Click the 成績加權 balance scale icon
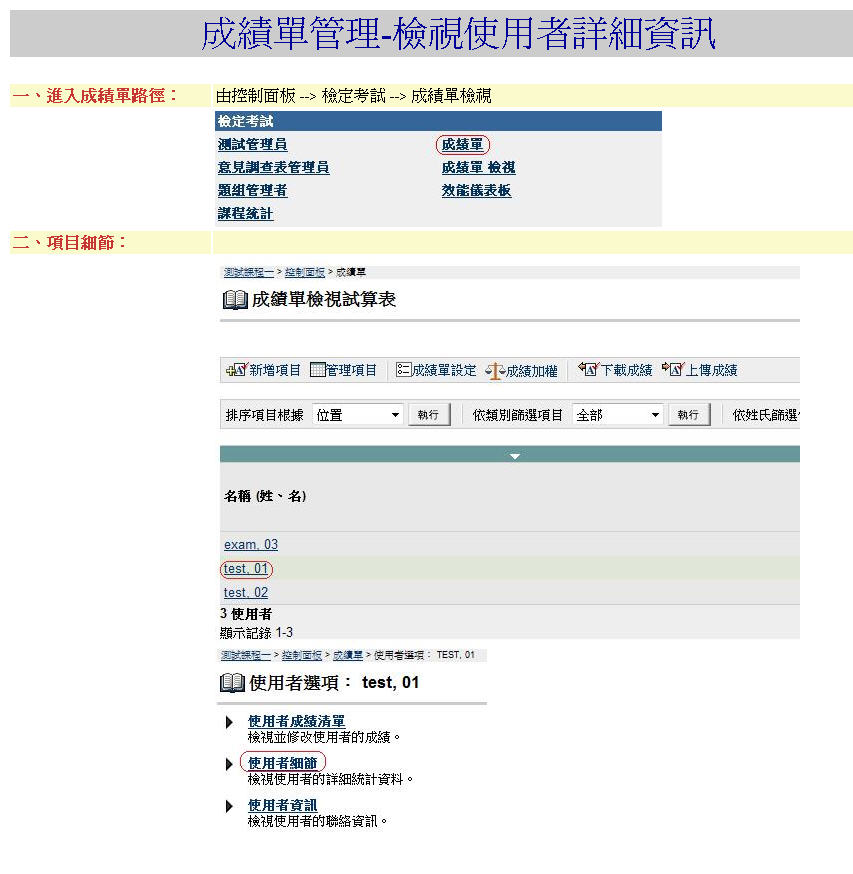853x874 pixels. (x=495, y=370)
